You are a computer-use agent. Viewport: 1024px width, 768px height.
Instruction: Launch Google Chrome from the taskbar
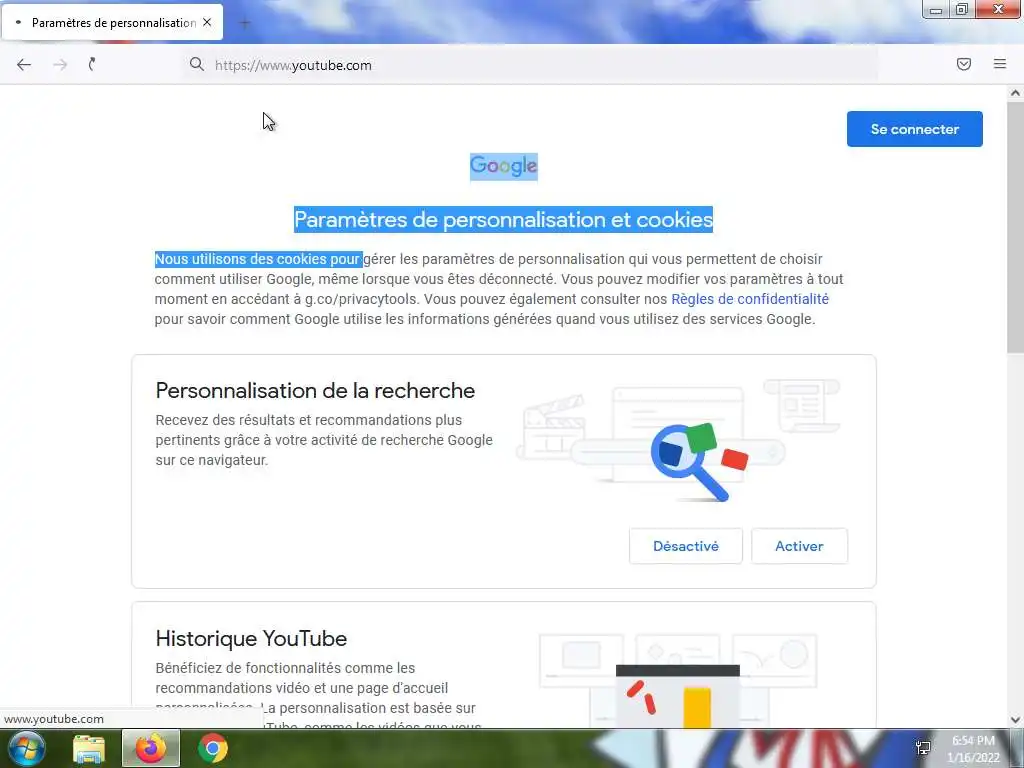click(x=213, y=748)
